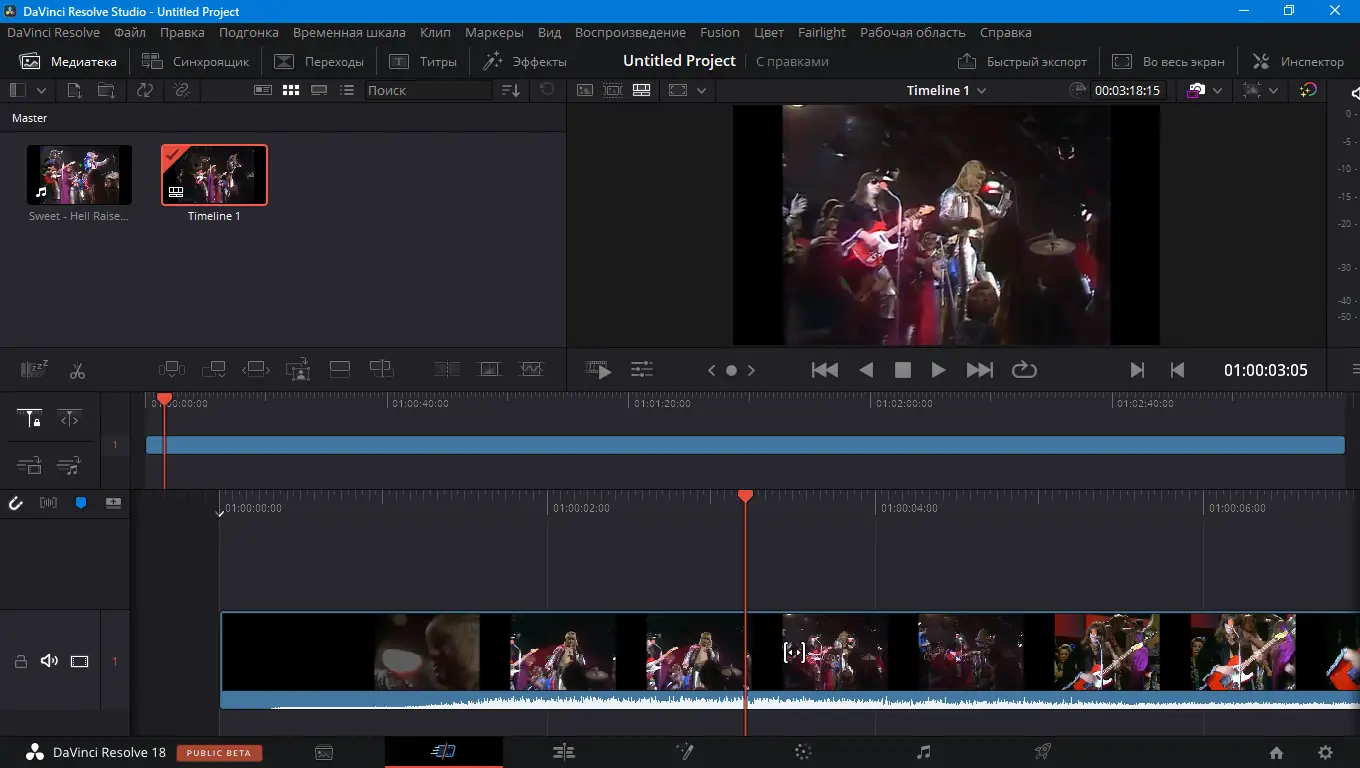Toggle timeline snapping magnet

16,503
